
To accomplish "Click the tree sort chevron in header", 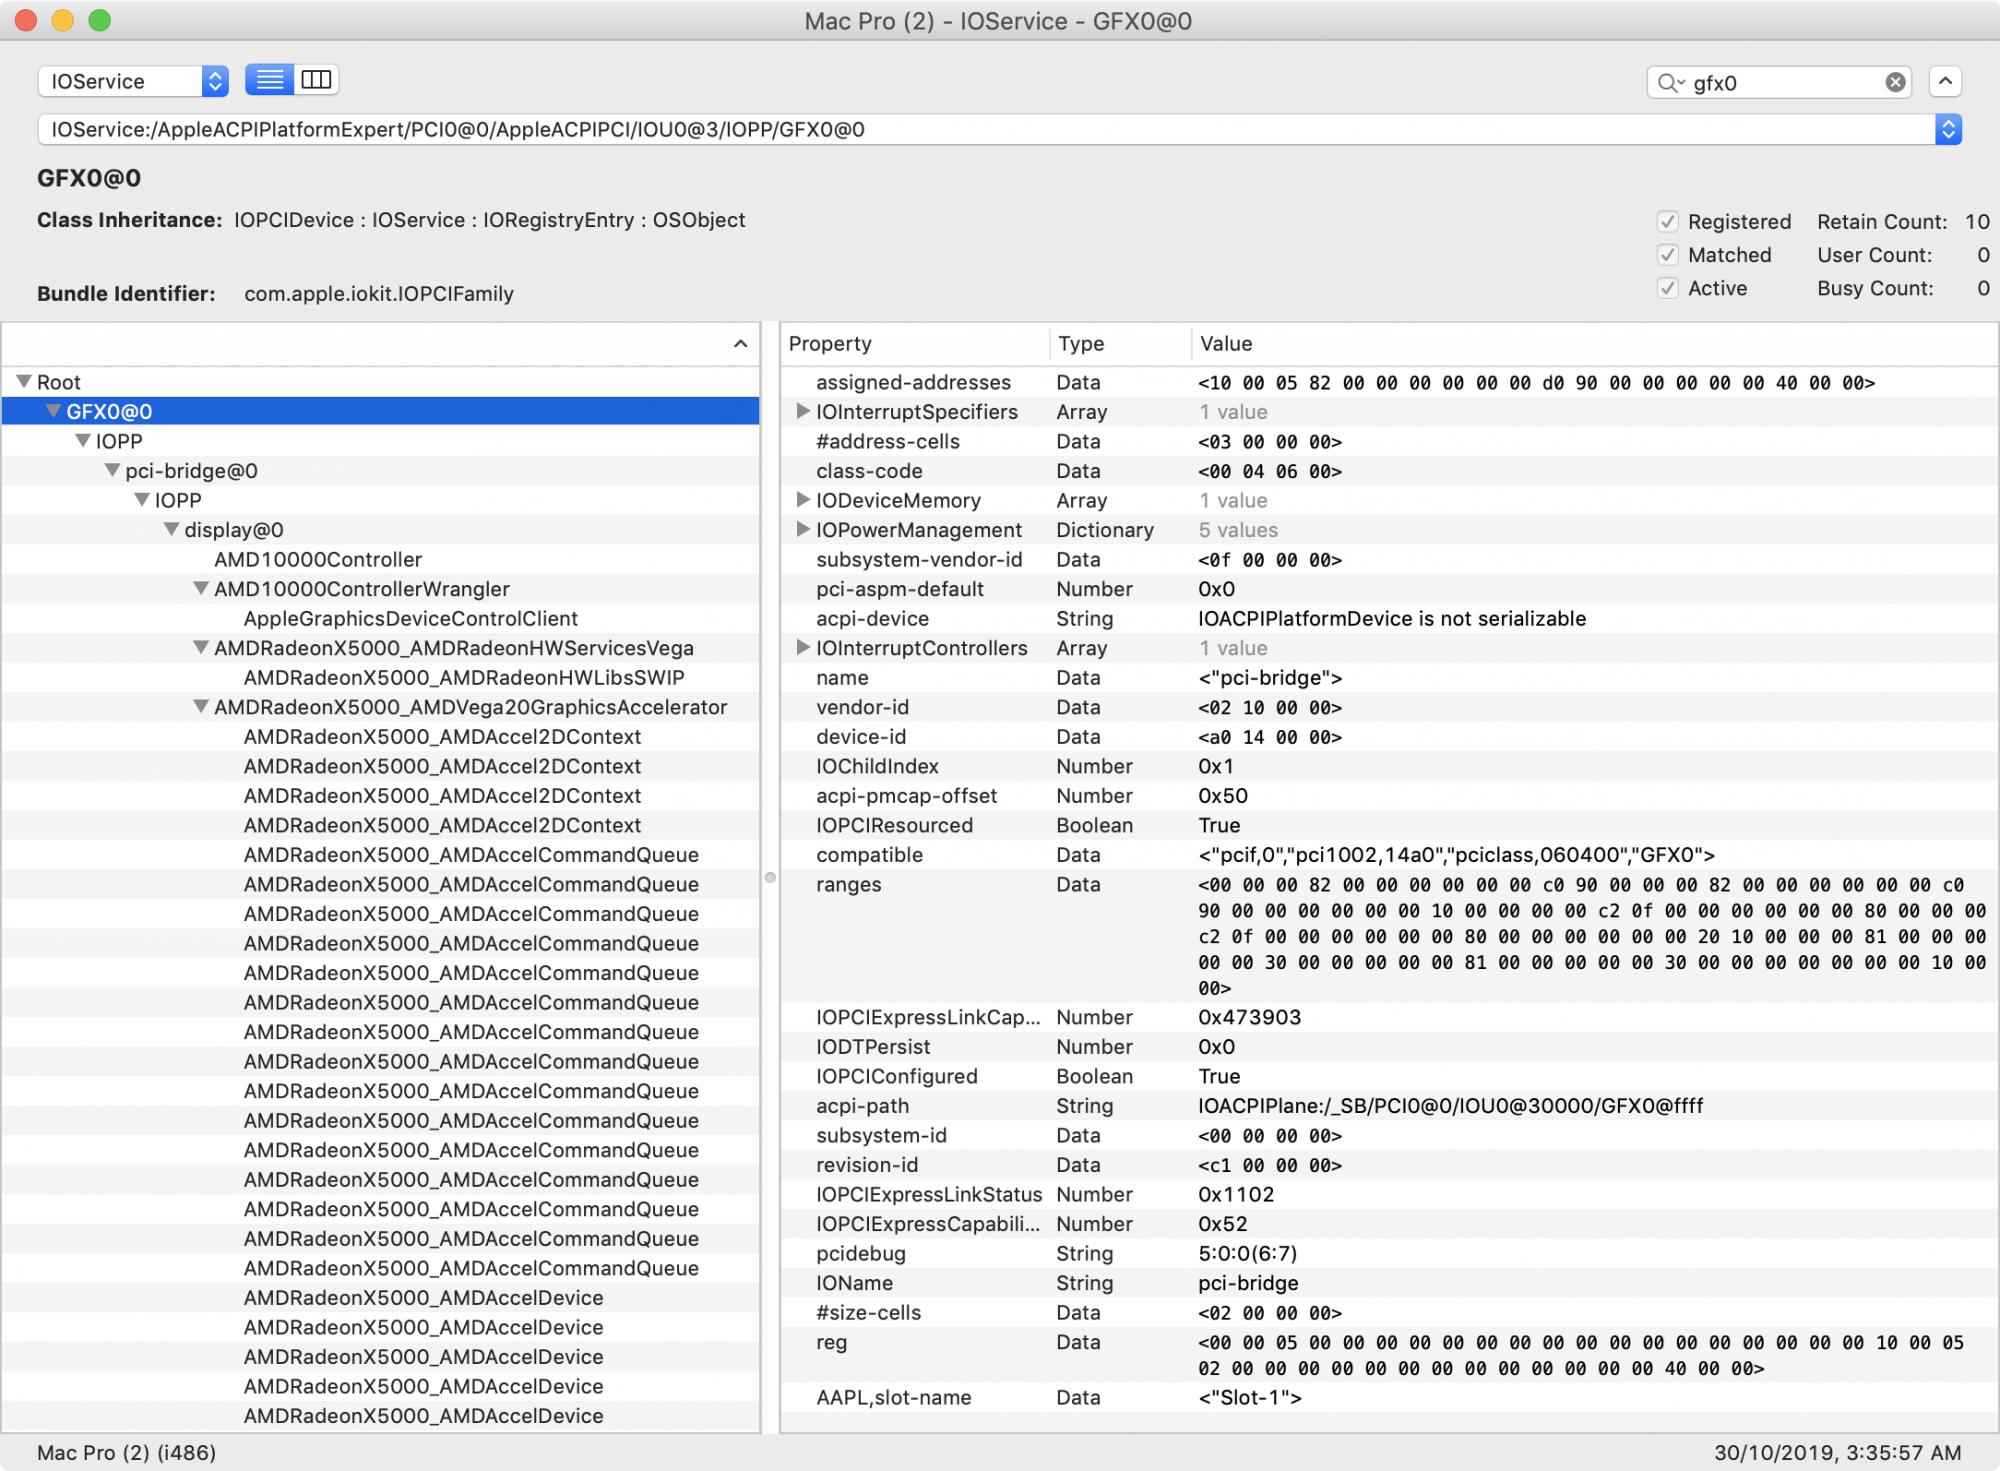I will [740, 344].
